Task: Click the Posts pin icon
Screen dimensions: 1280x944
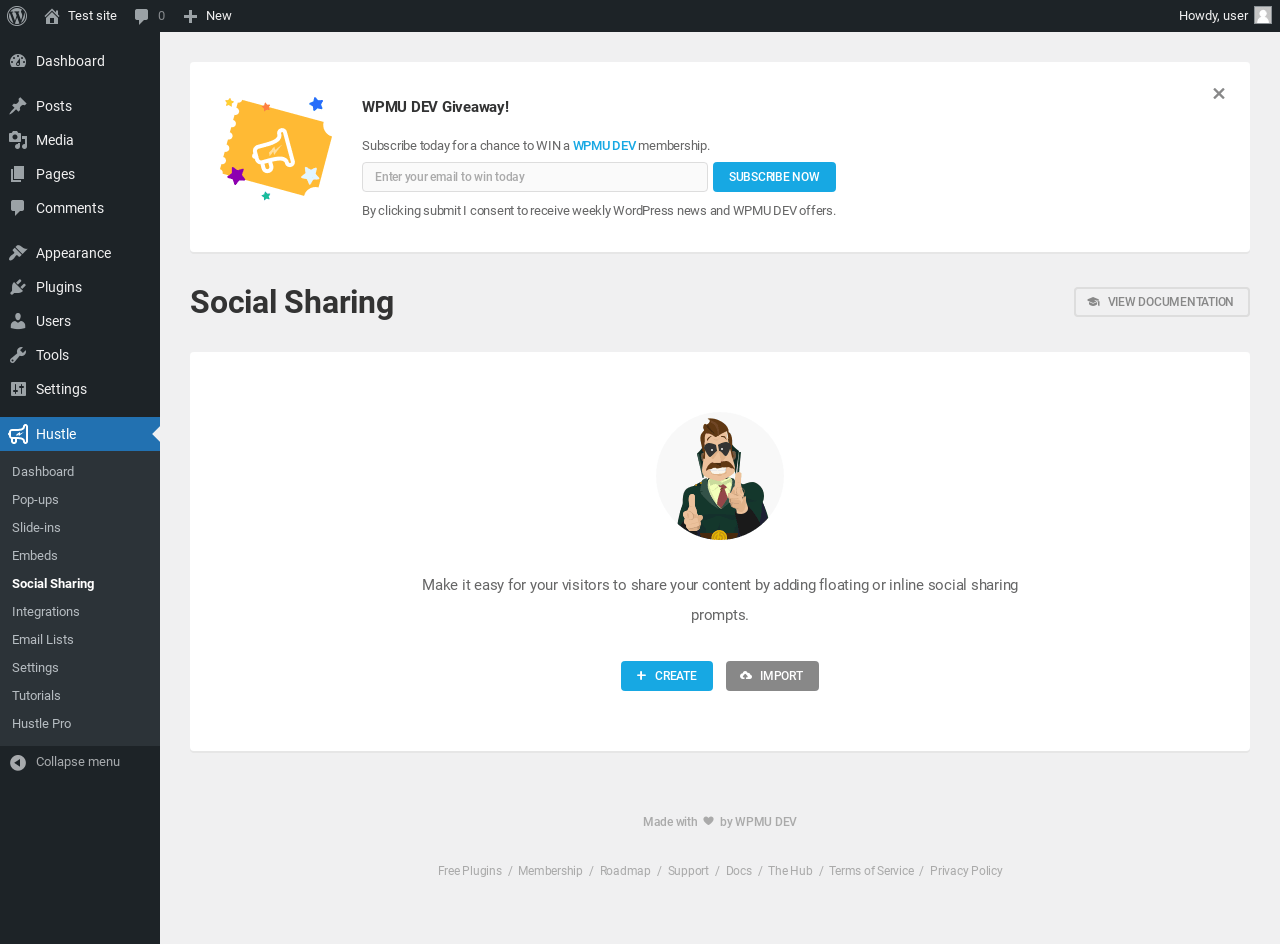Action: click(18, 106)
